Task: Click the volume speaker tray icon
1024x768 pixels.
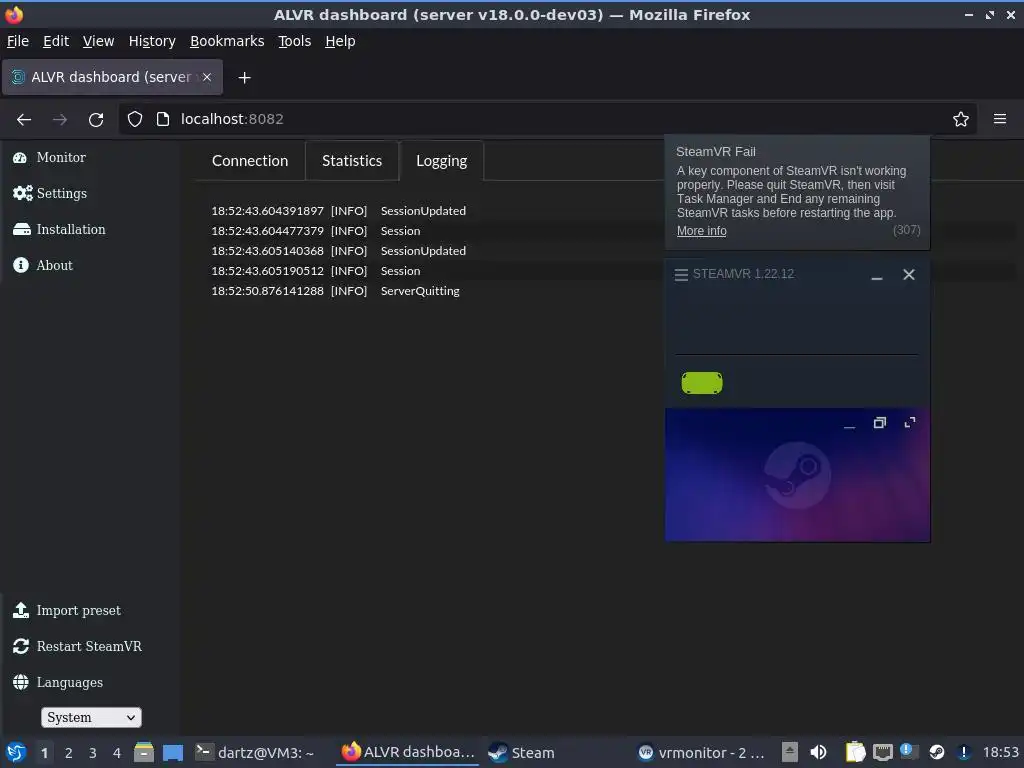Action: [818, 752]
